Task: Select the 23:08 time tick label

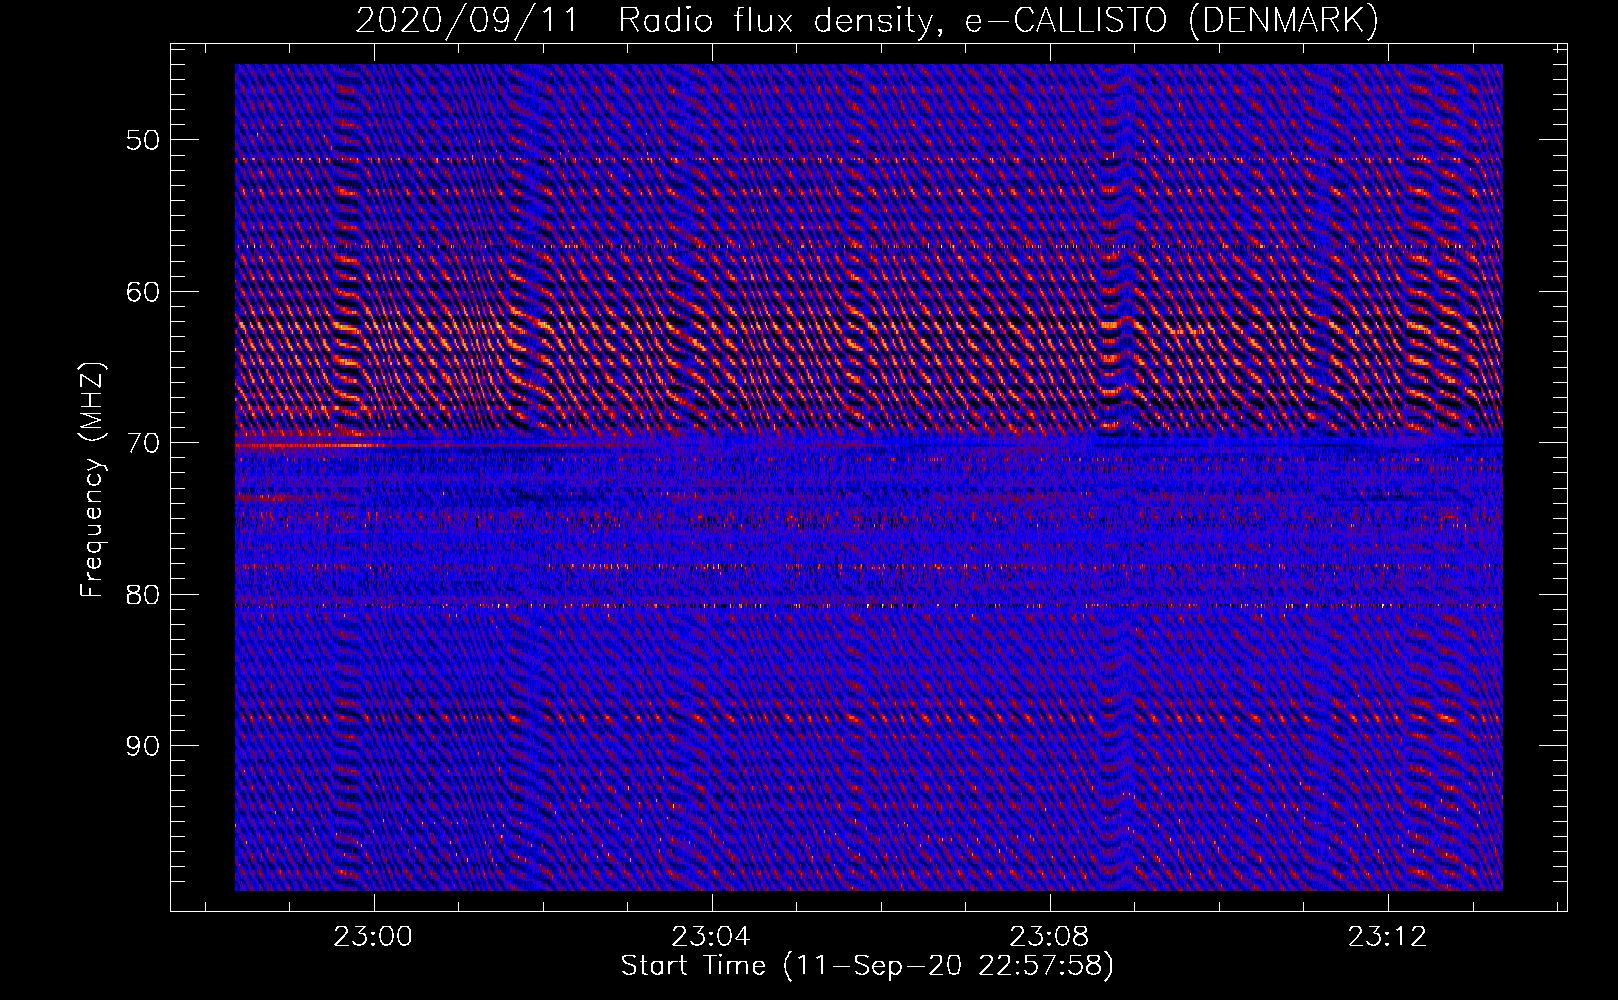Action: [x=1049, y=937]
